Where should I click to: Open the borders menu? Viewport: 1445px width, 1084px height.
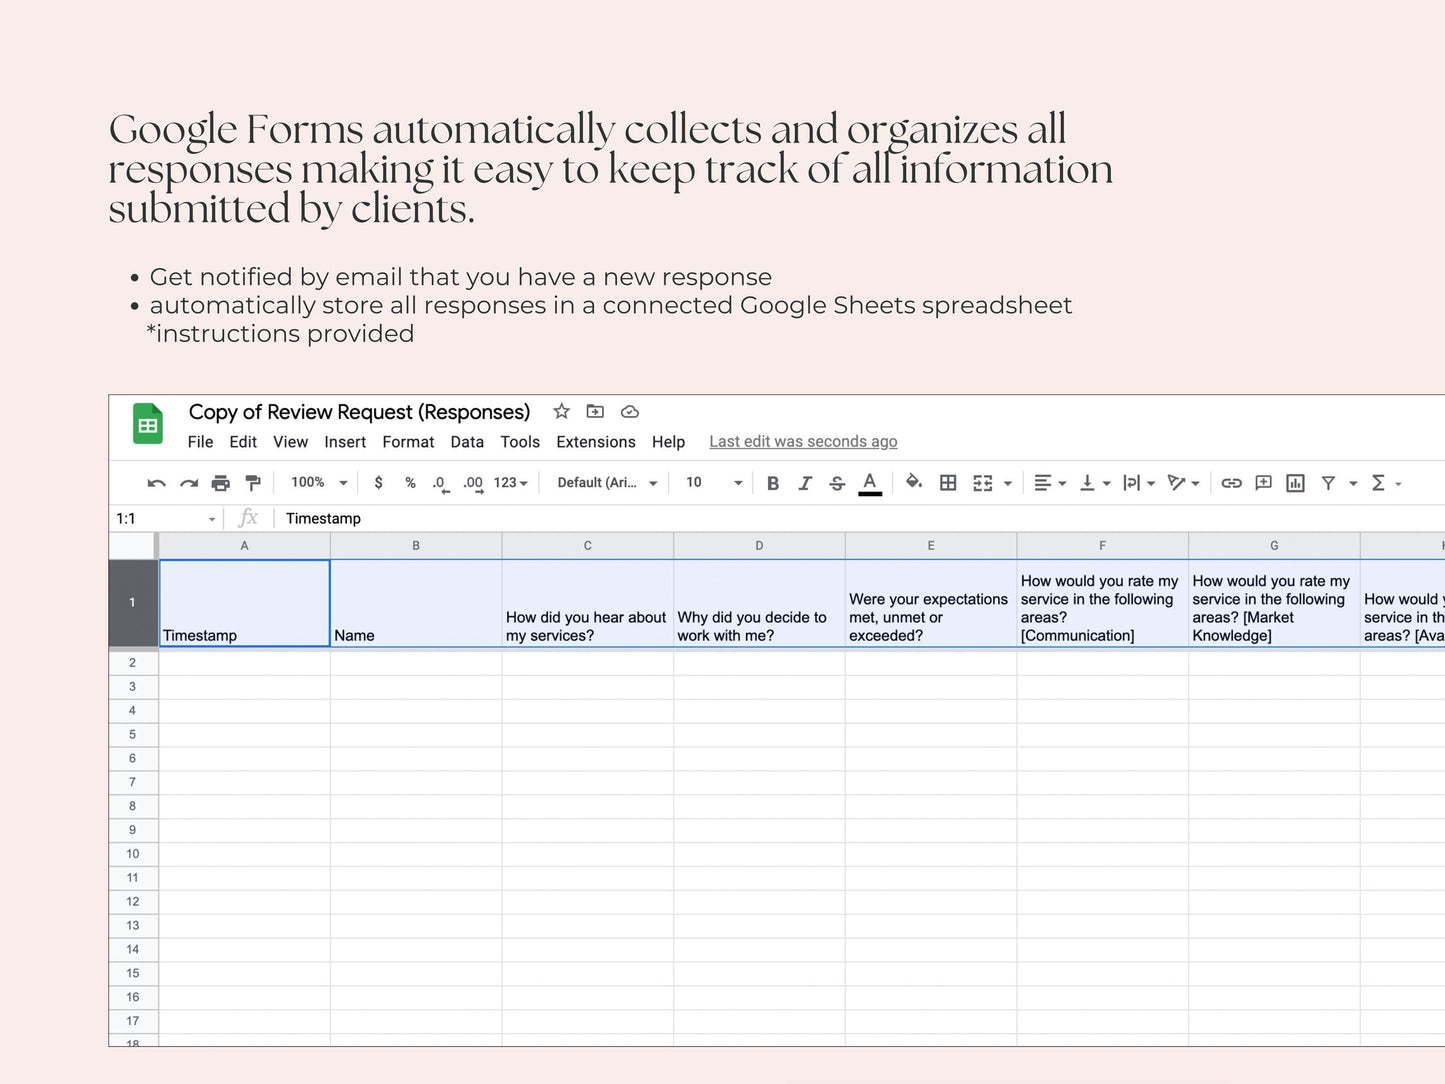[948, 483]
